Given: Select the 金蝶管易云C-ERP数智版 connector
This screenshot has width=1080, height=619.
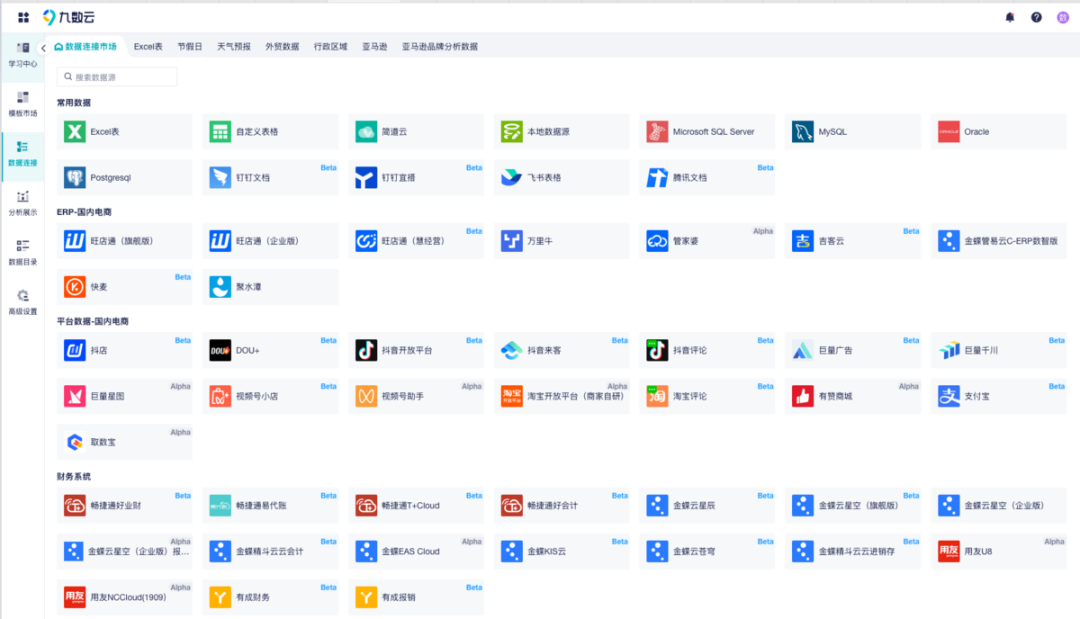Looking at the screenshot, I should tap(999, 241).
